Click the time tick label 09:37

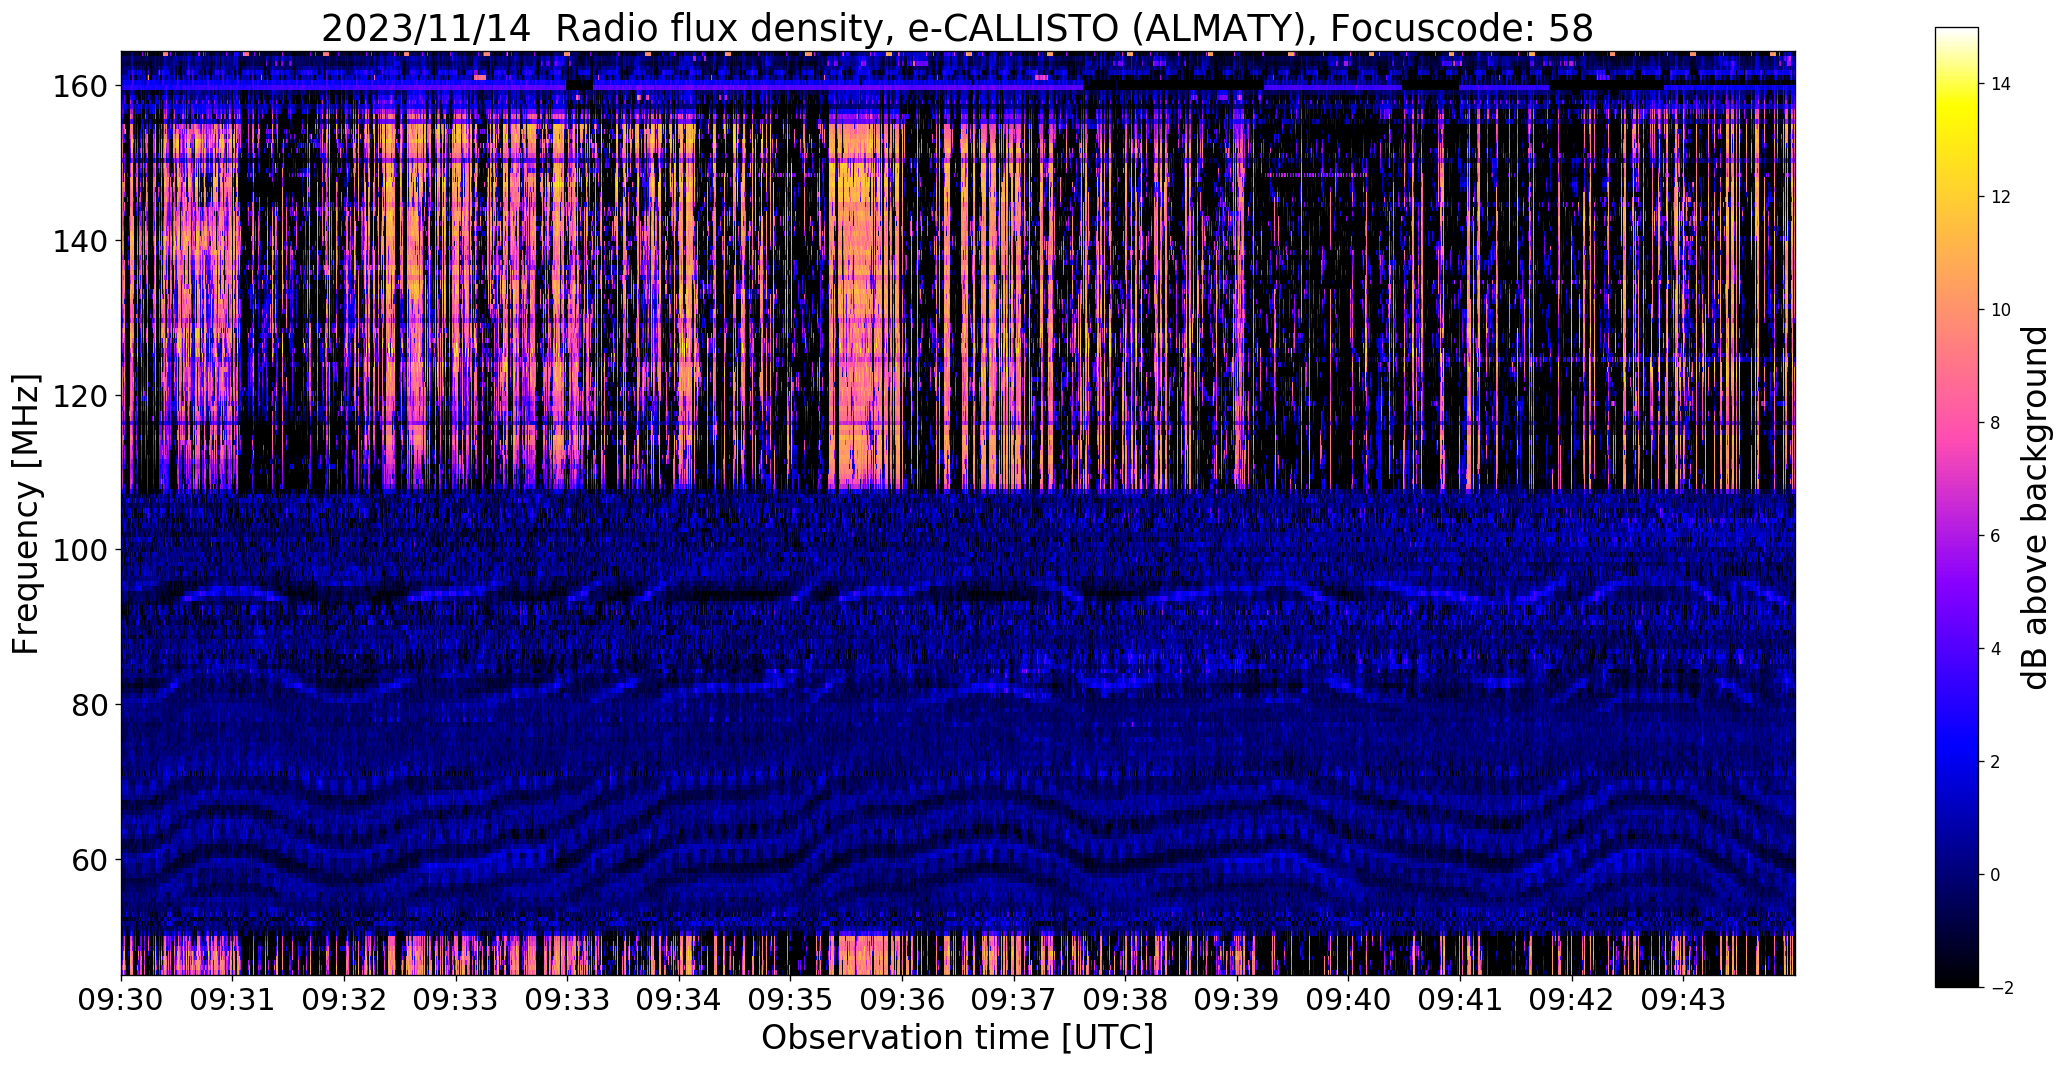click(x=1013, y=1000)
